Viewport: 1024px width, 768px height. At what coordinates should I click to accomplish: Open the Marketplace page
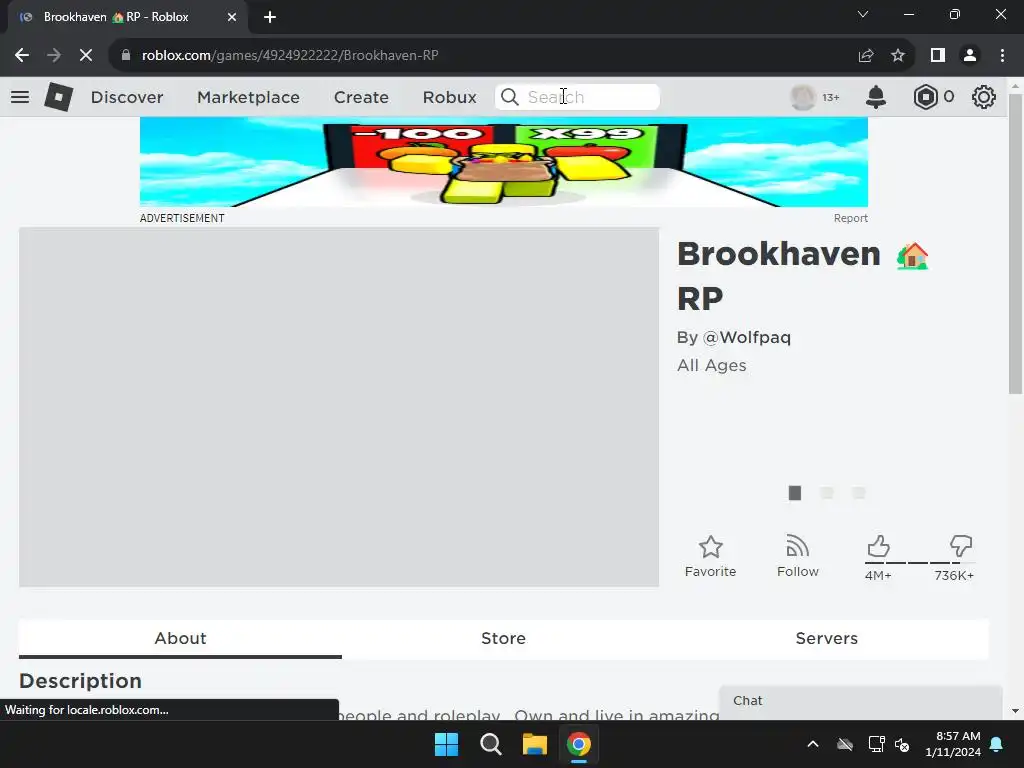pyautogui.click(x=248, y=97)
